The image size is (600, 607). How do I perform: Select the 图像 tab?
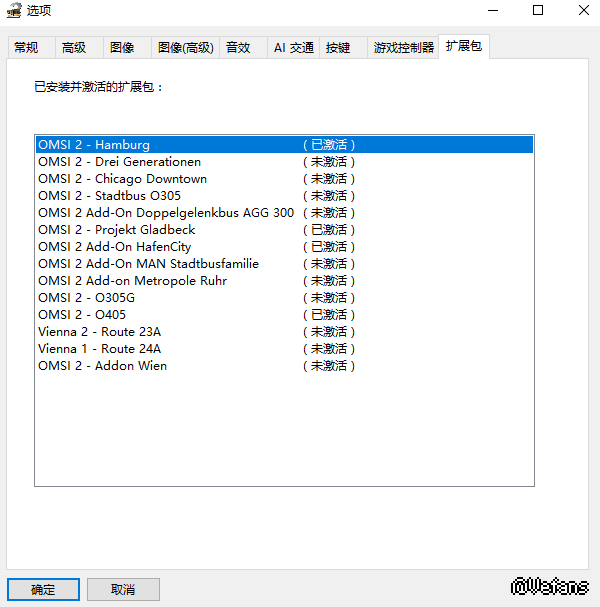[127, 48]
